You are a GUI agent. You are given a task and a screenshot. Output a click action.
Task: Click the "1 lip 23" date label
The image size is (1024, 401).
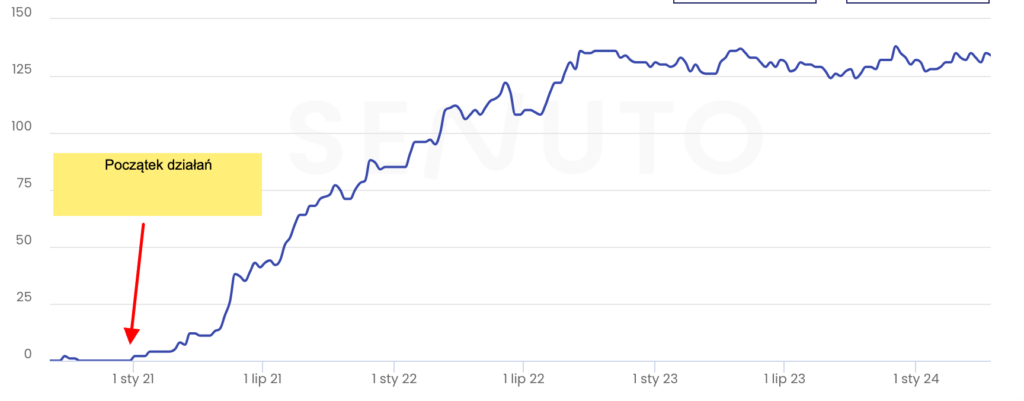(784, 379)
